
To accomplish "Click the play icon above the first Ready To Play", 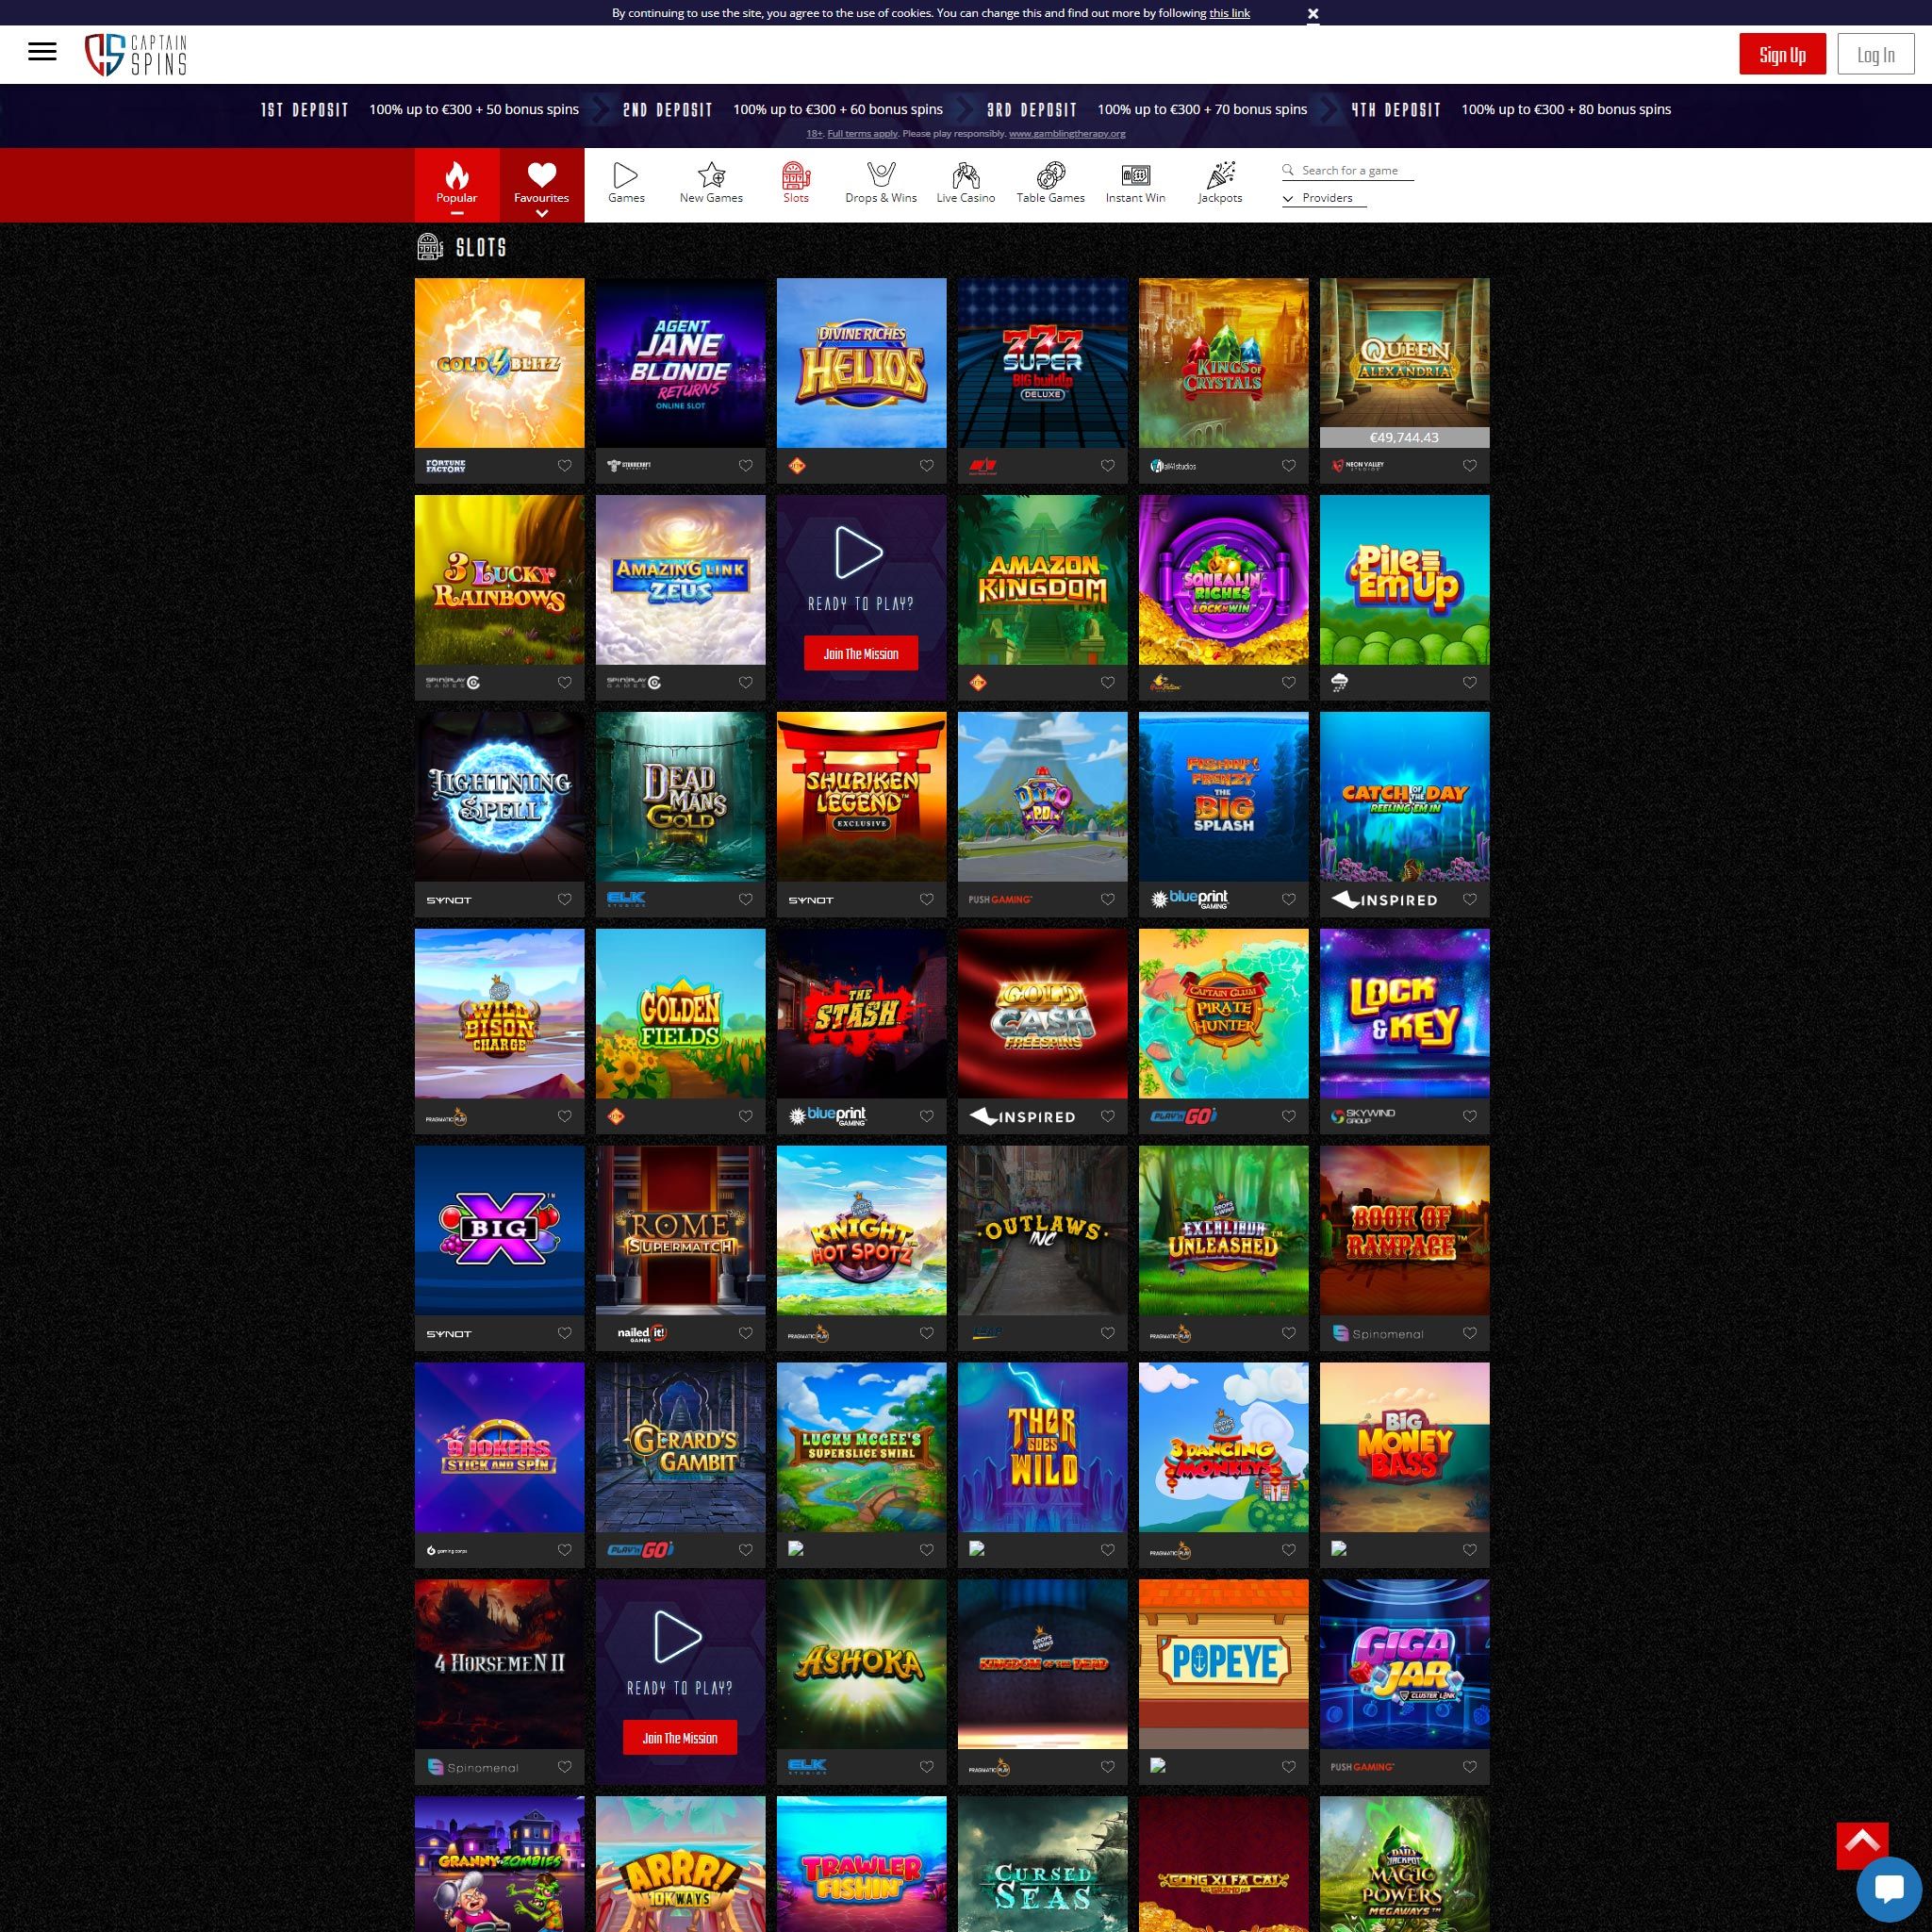I will [860, 553].
